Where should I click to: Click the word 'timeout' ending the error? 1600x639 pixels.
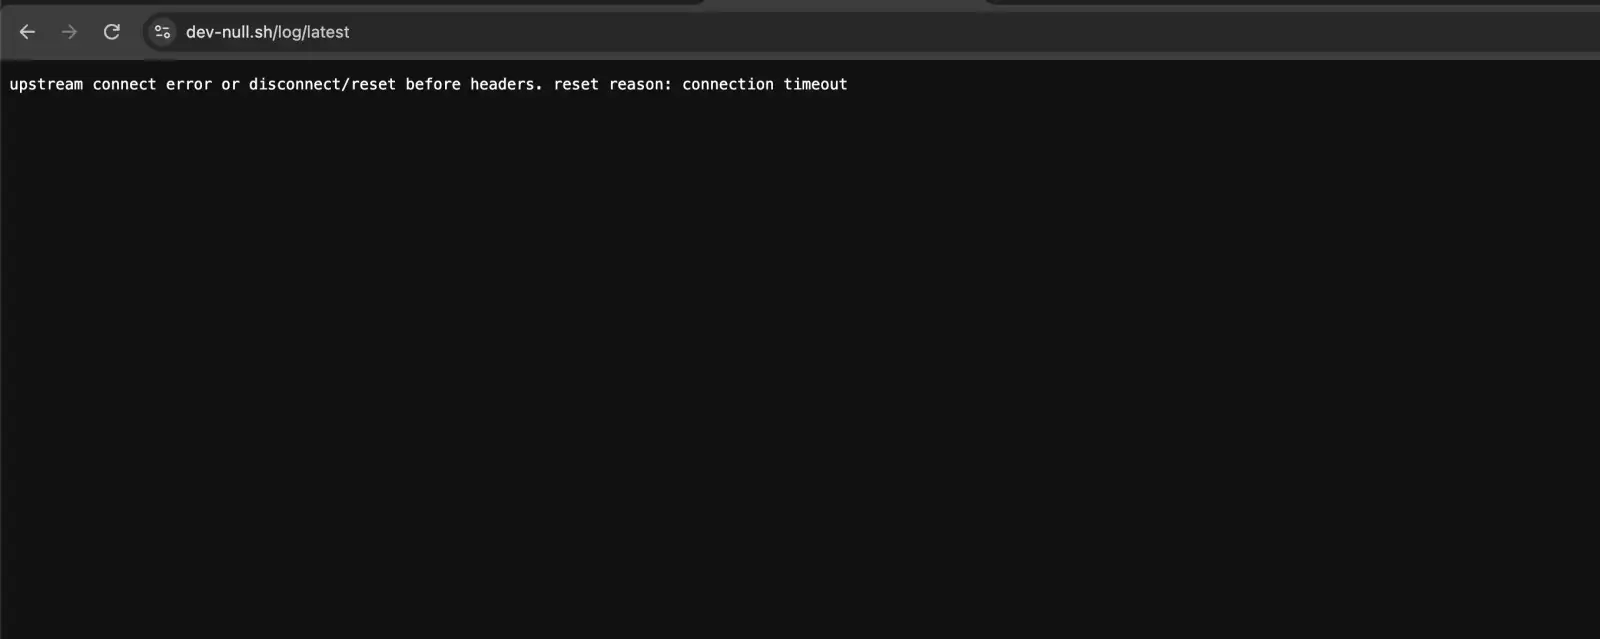pyautogui.click(x=815, y=84)
